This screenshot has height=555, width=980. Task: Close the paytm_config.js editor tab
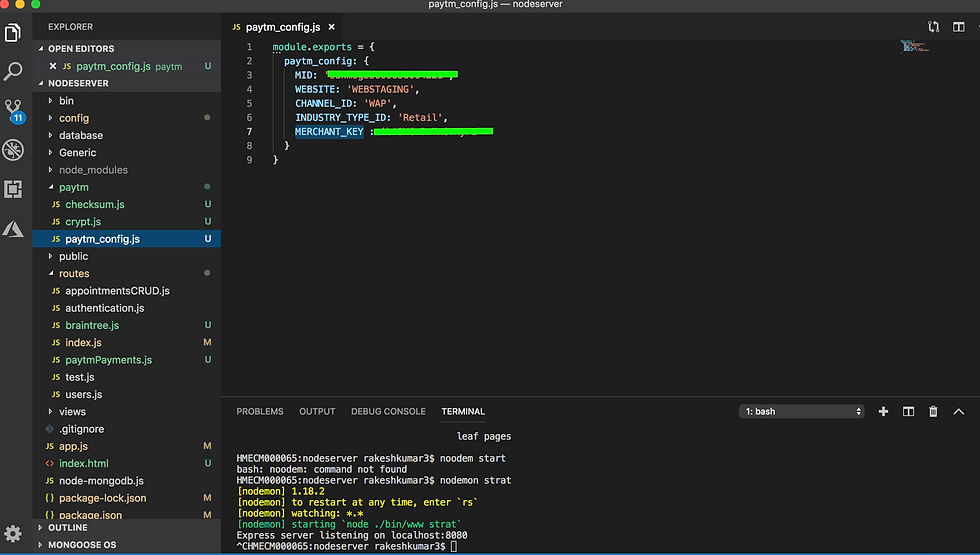tap(332, 27)
